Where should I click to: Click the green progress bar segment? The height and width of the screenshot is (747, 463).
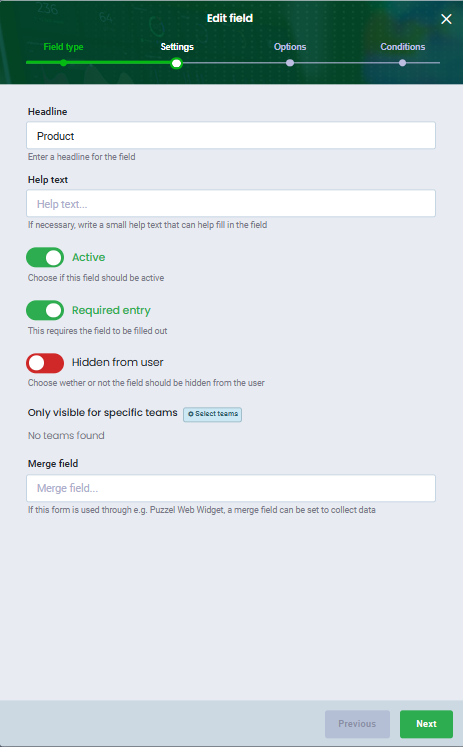(101, 63)
